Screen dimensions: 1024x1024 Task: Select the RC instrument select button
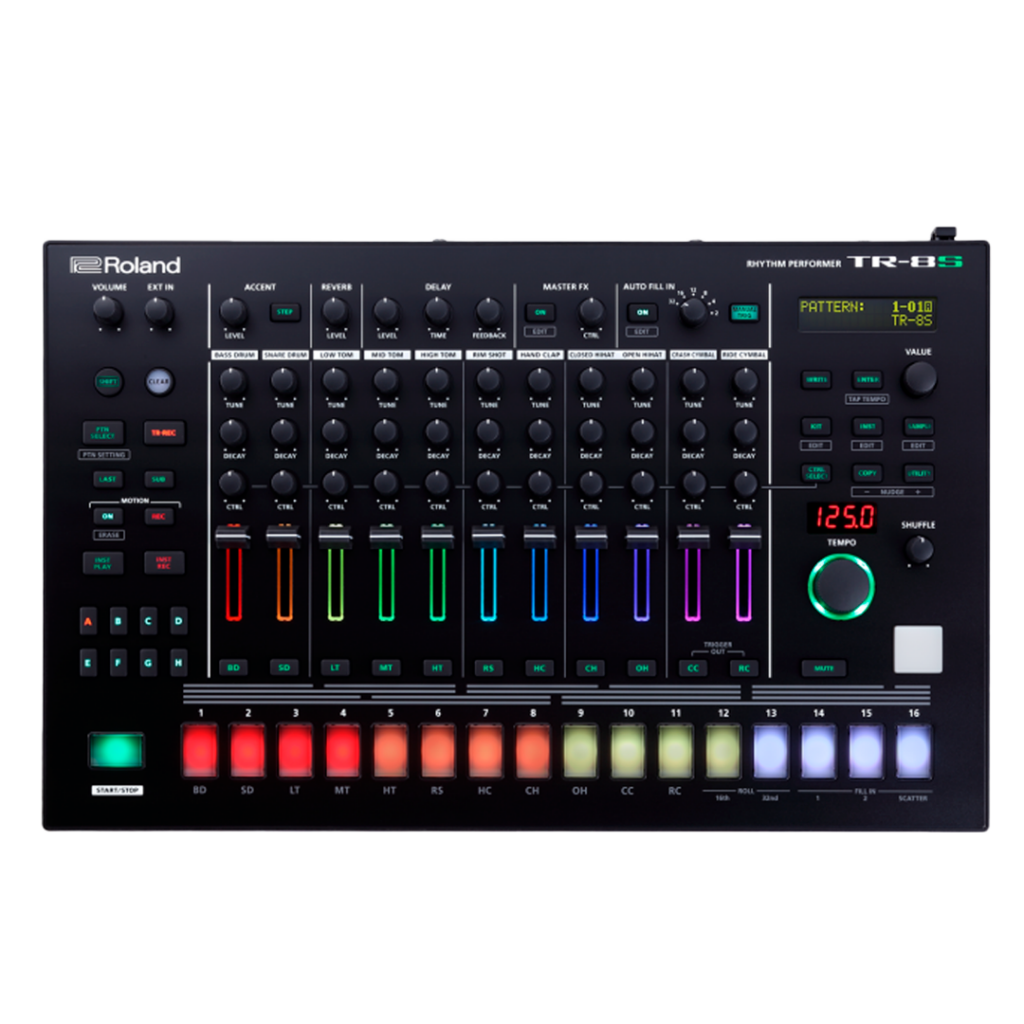click(x=744, y=667)
